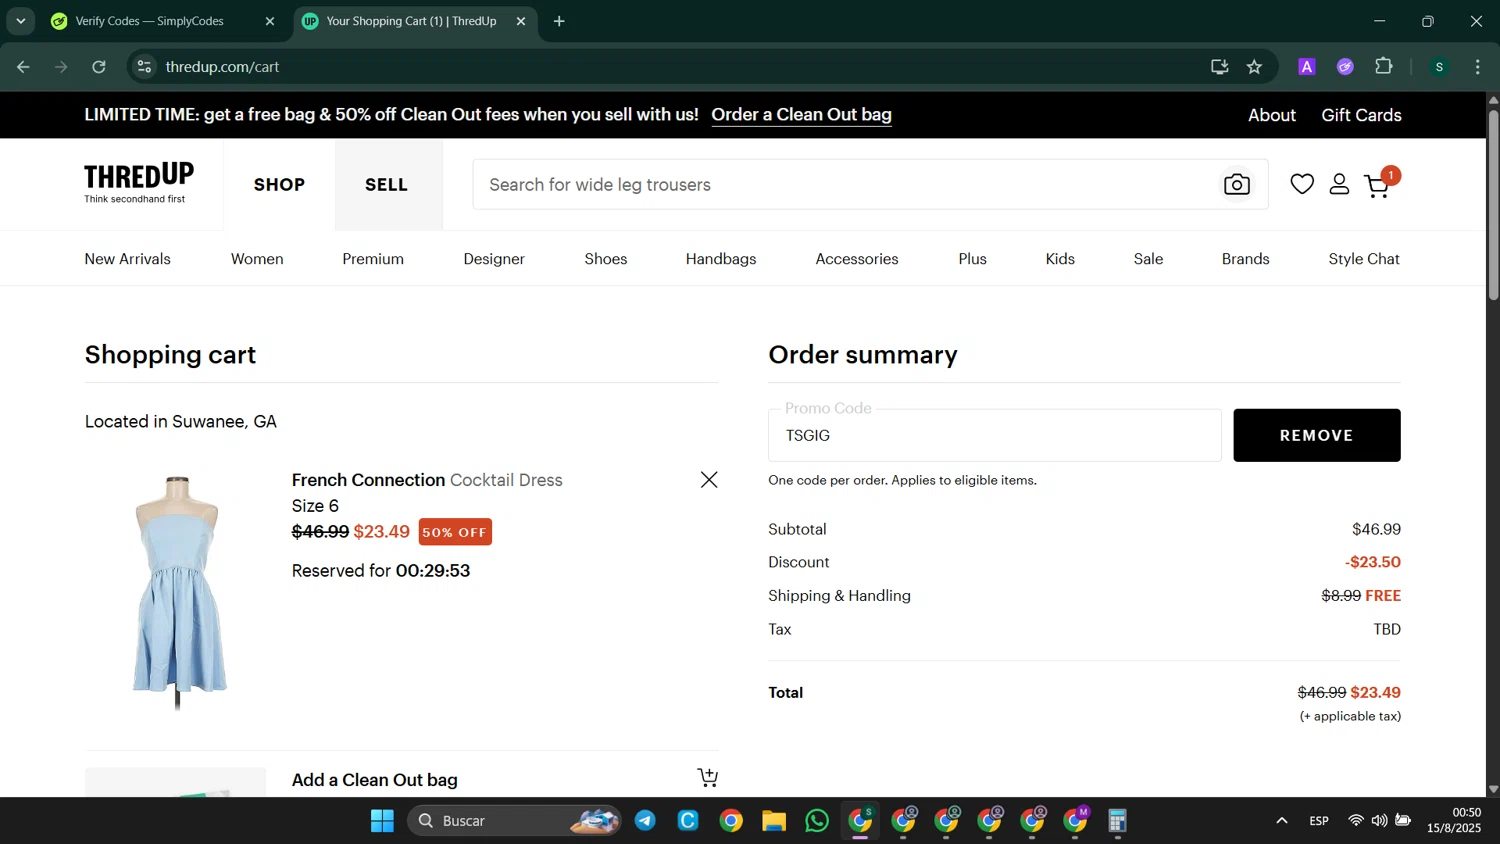Screen dimensions: 1500x844
Task: Open the Gift Cards link
Action: click(x=1361, y=115)
